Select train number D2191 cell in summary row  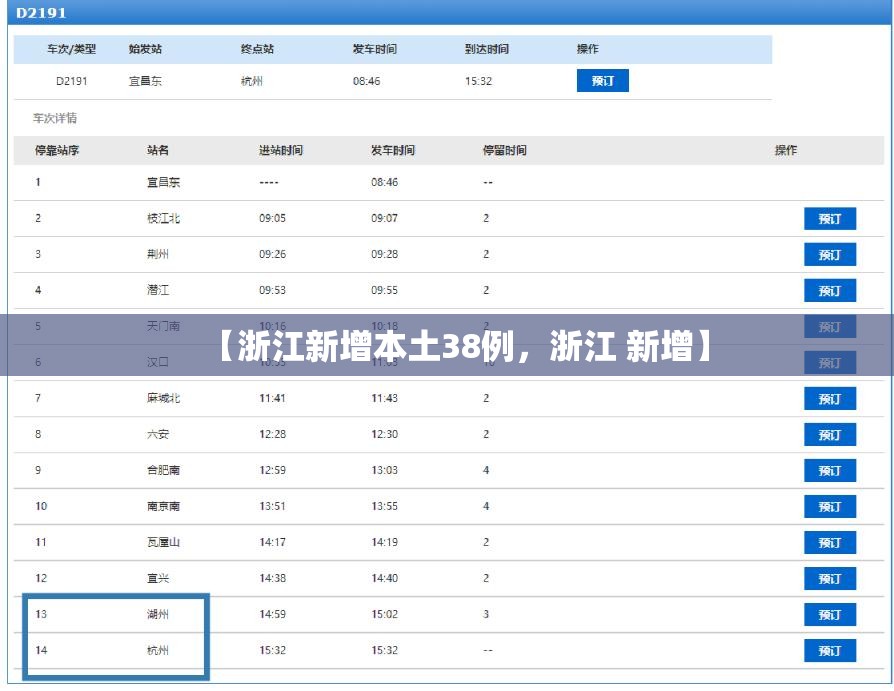(x=71, y=82)
